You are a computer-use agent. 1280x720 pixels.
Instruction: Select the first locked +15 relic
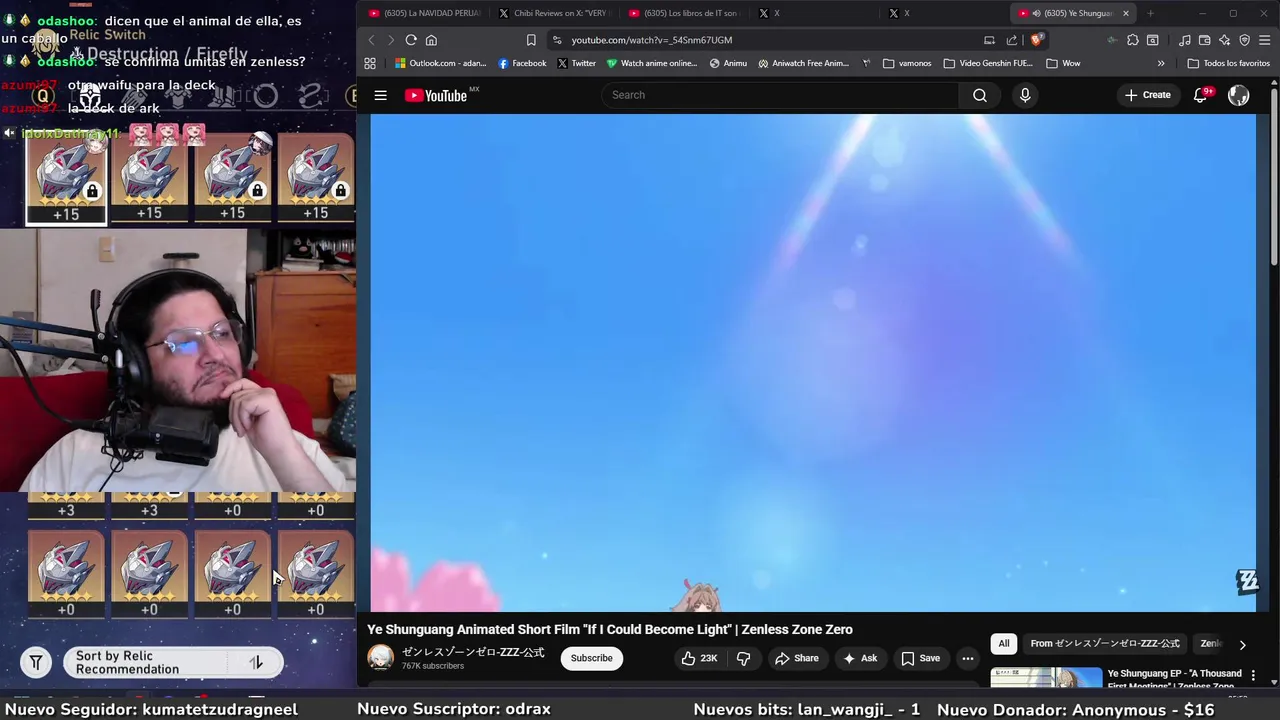pyautogui.click(x=66, y=178)
